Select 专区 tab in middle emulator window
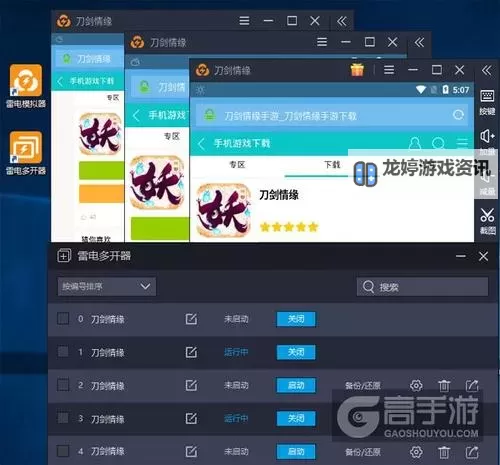Screen dimensions: 500x465 click(x=172, y=136)
